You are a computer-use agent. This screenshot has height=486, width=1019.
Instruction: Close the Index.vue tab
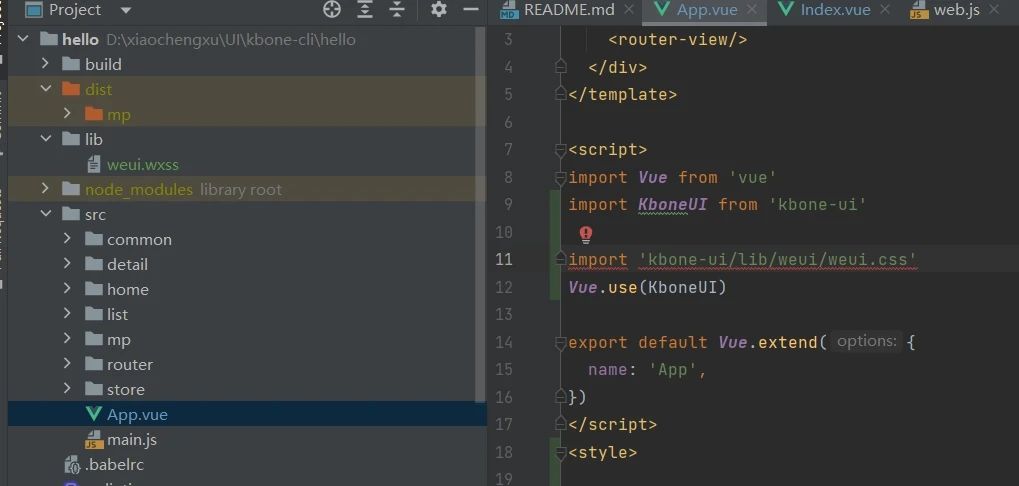click(884, 10)
